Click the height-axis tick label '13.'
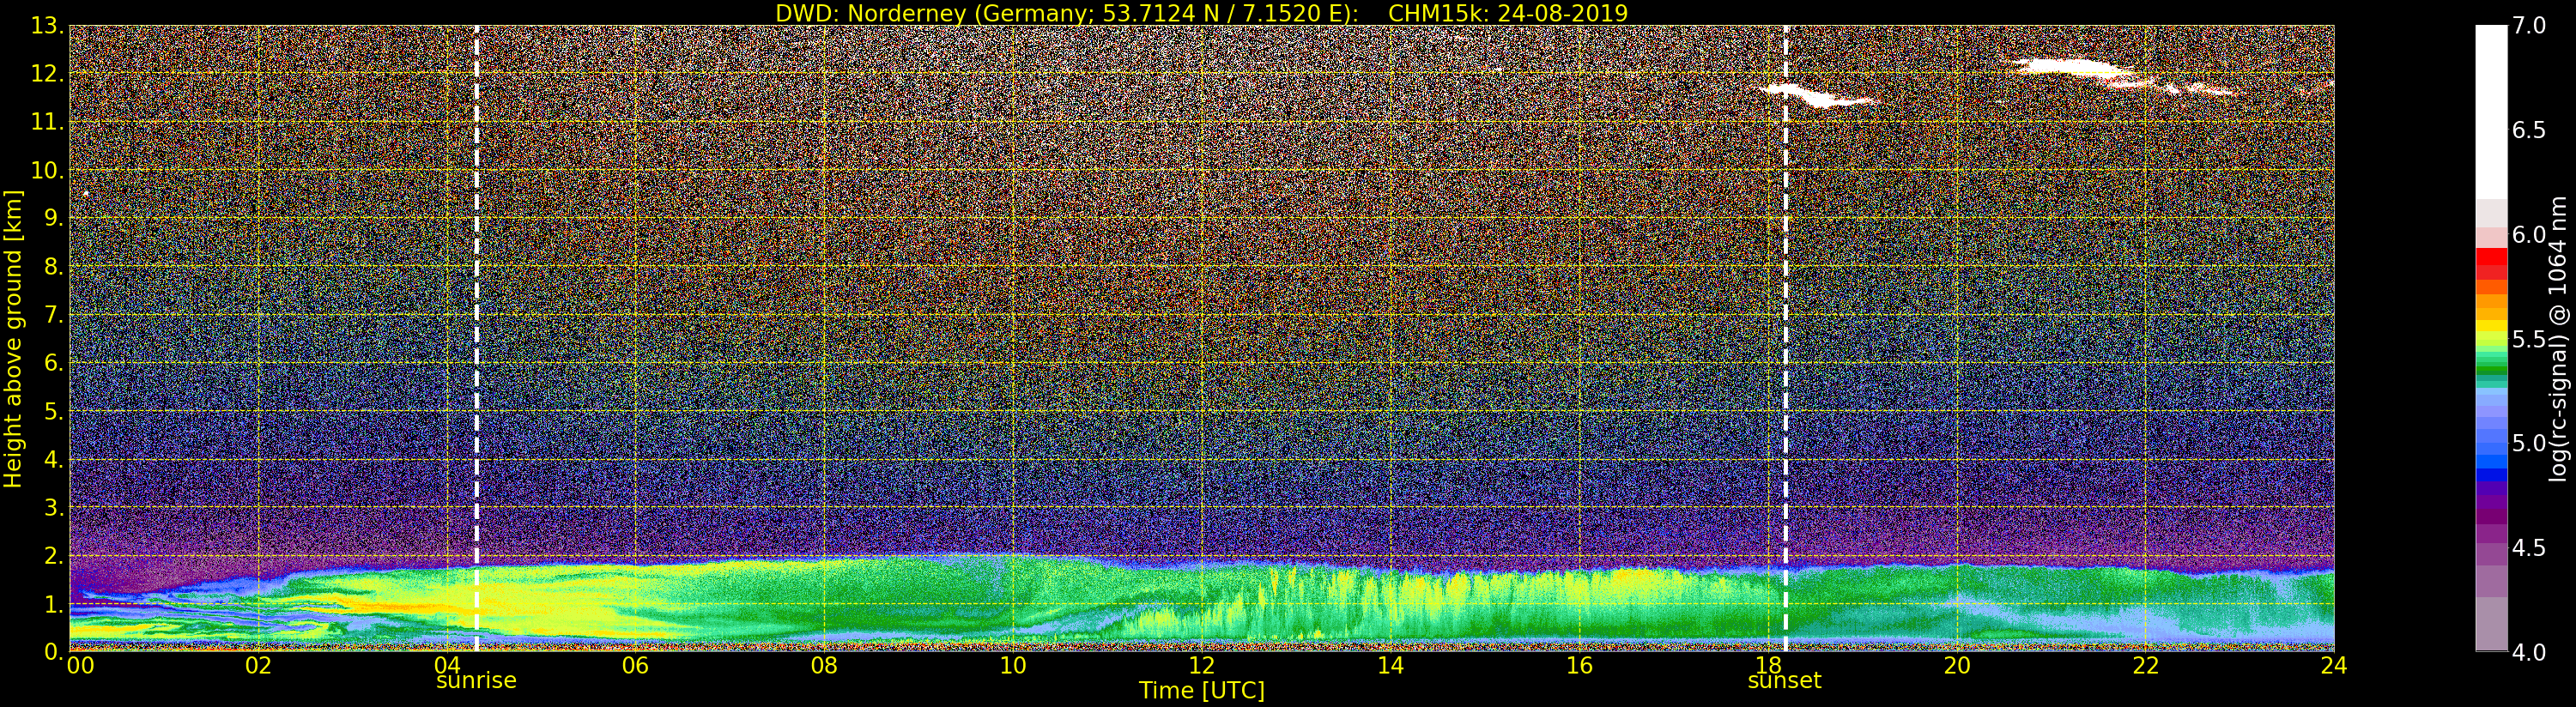Viewport: 2576px width, 707px height. [47, 26]
